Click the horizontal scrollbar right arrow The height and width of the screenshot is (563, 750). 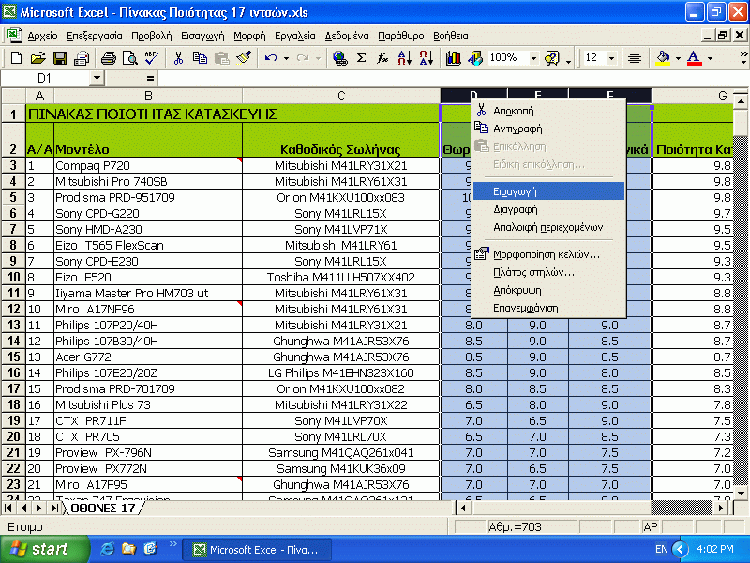(x=721, y=508)
